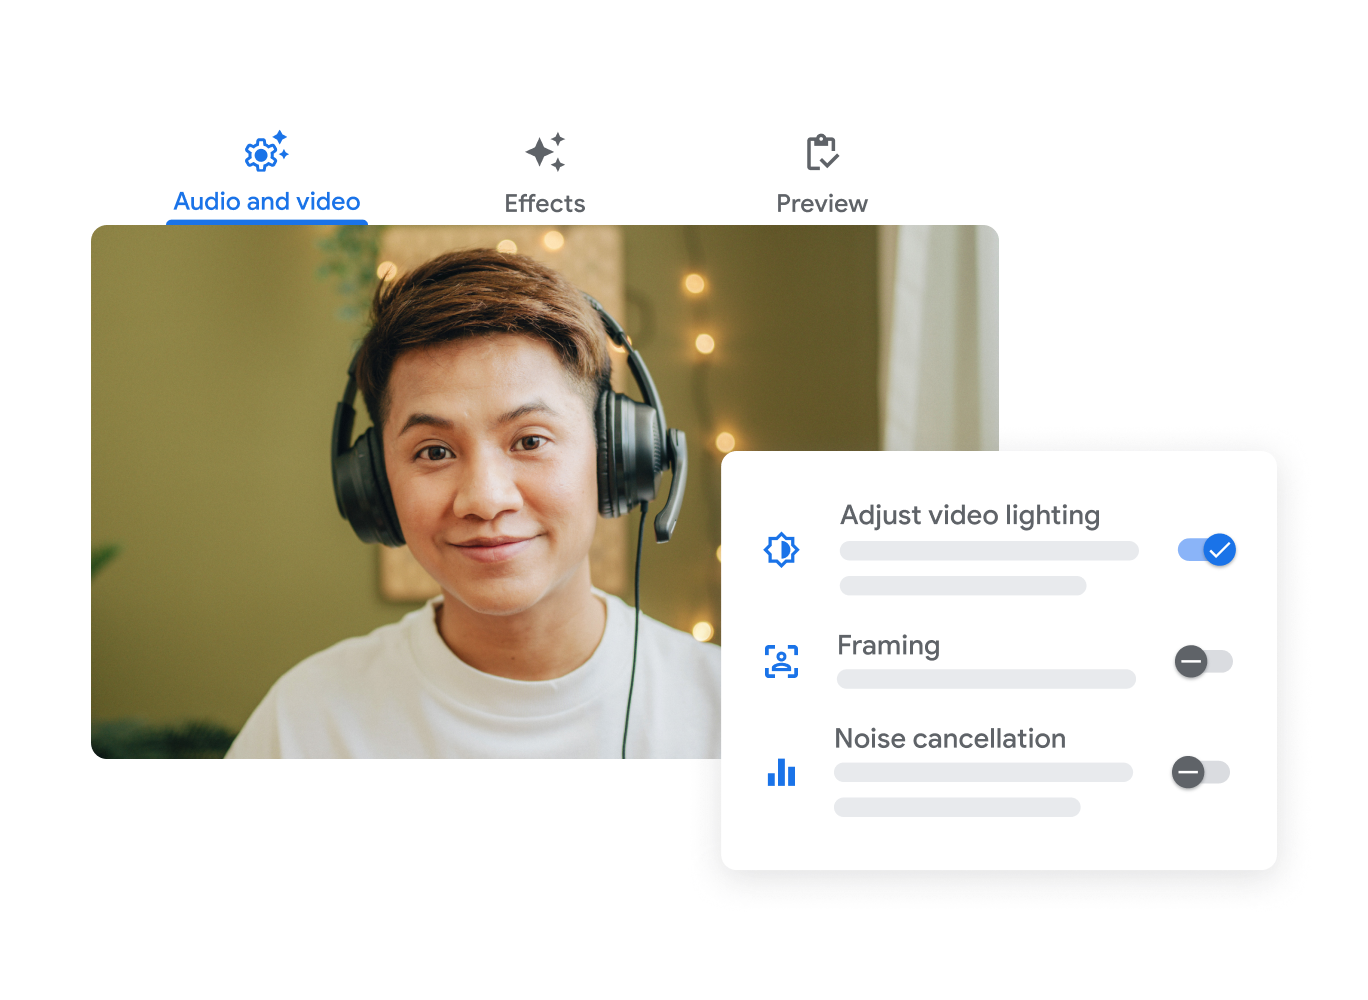The height and width of the screenshot is (1000, 1368).
Task: Switch to the Effects tab
Action: click(545, 203)
